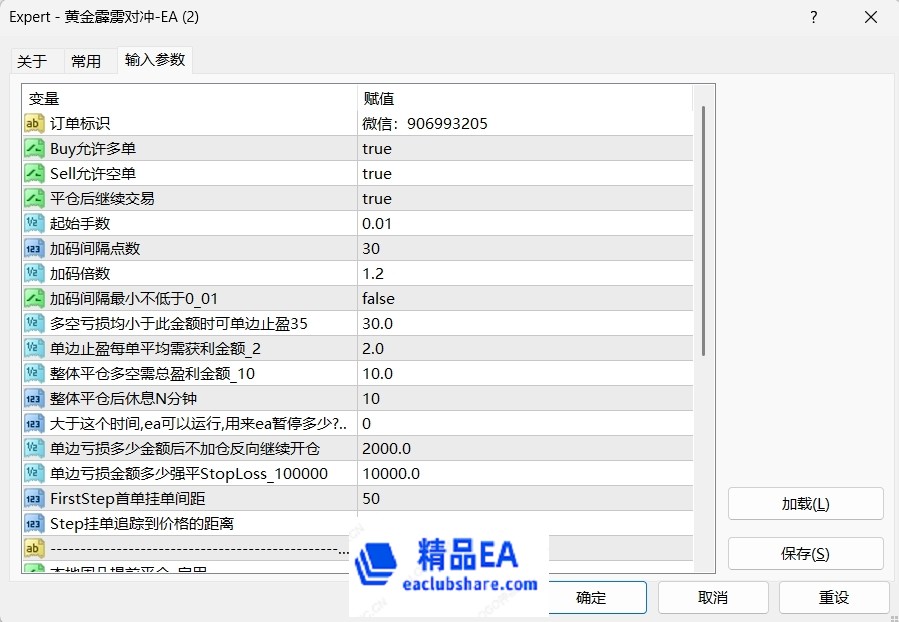
Task: Click the help question mark in title bar
Action: pyautogui.click(x=813, y=18)
